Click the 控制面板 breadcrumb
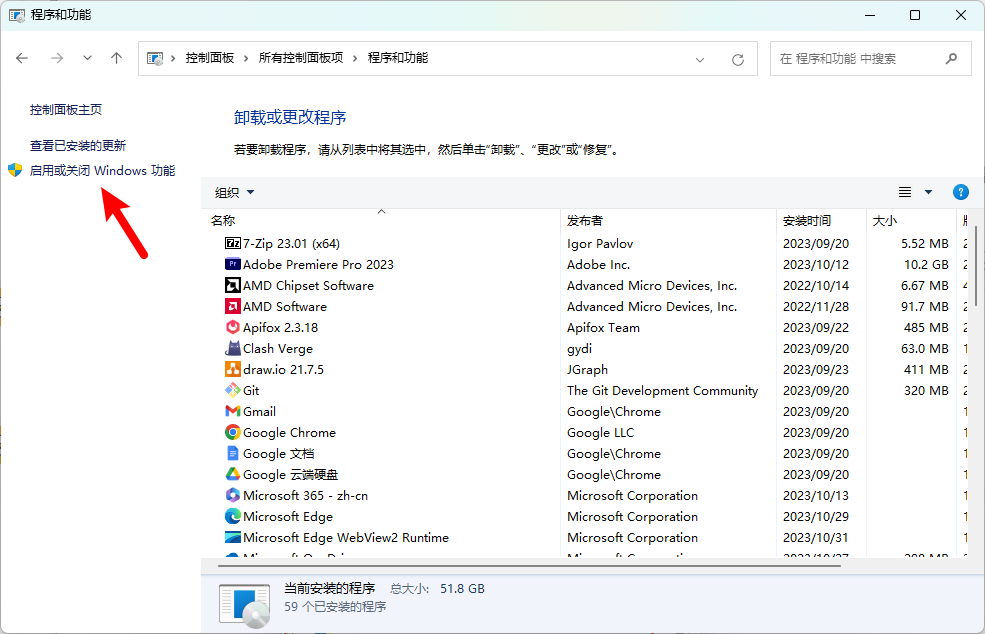Viewport: 985px width, 634px height. pos(210,58)
